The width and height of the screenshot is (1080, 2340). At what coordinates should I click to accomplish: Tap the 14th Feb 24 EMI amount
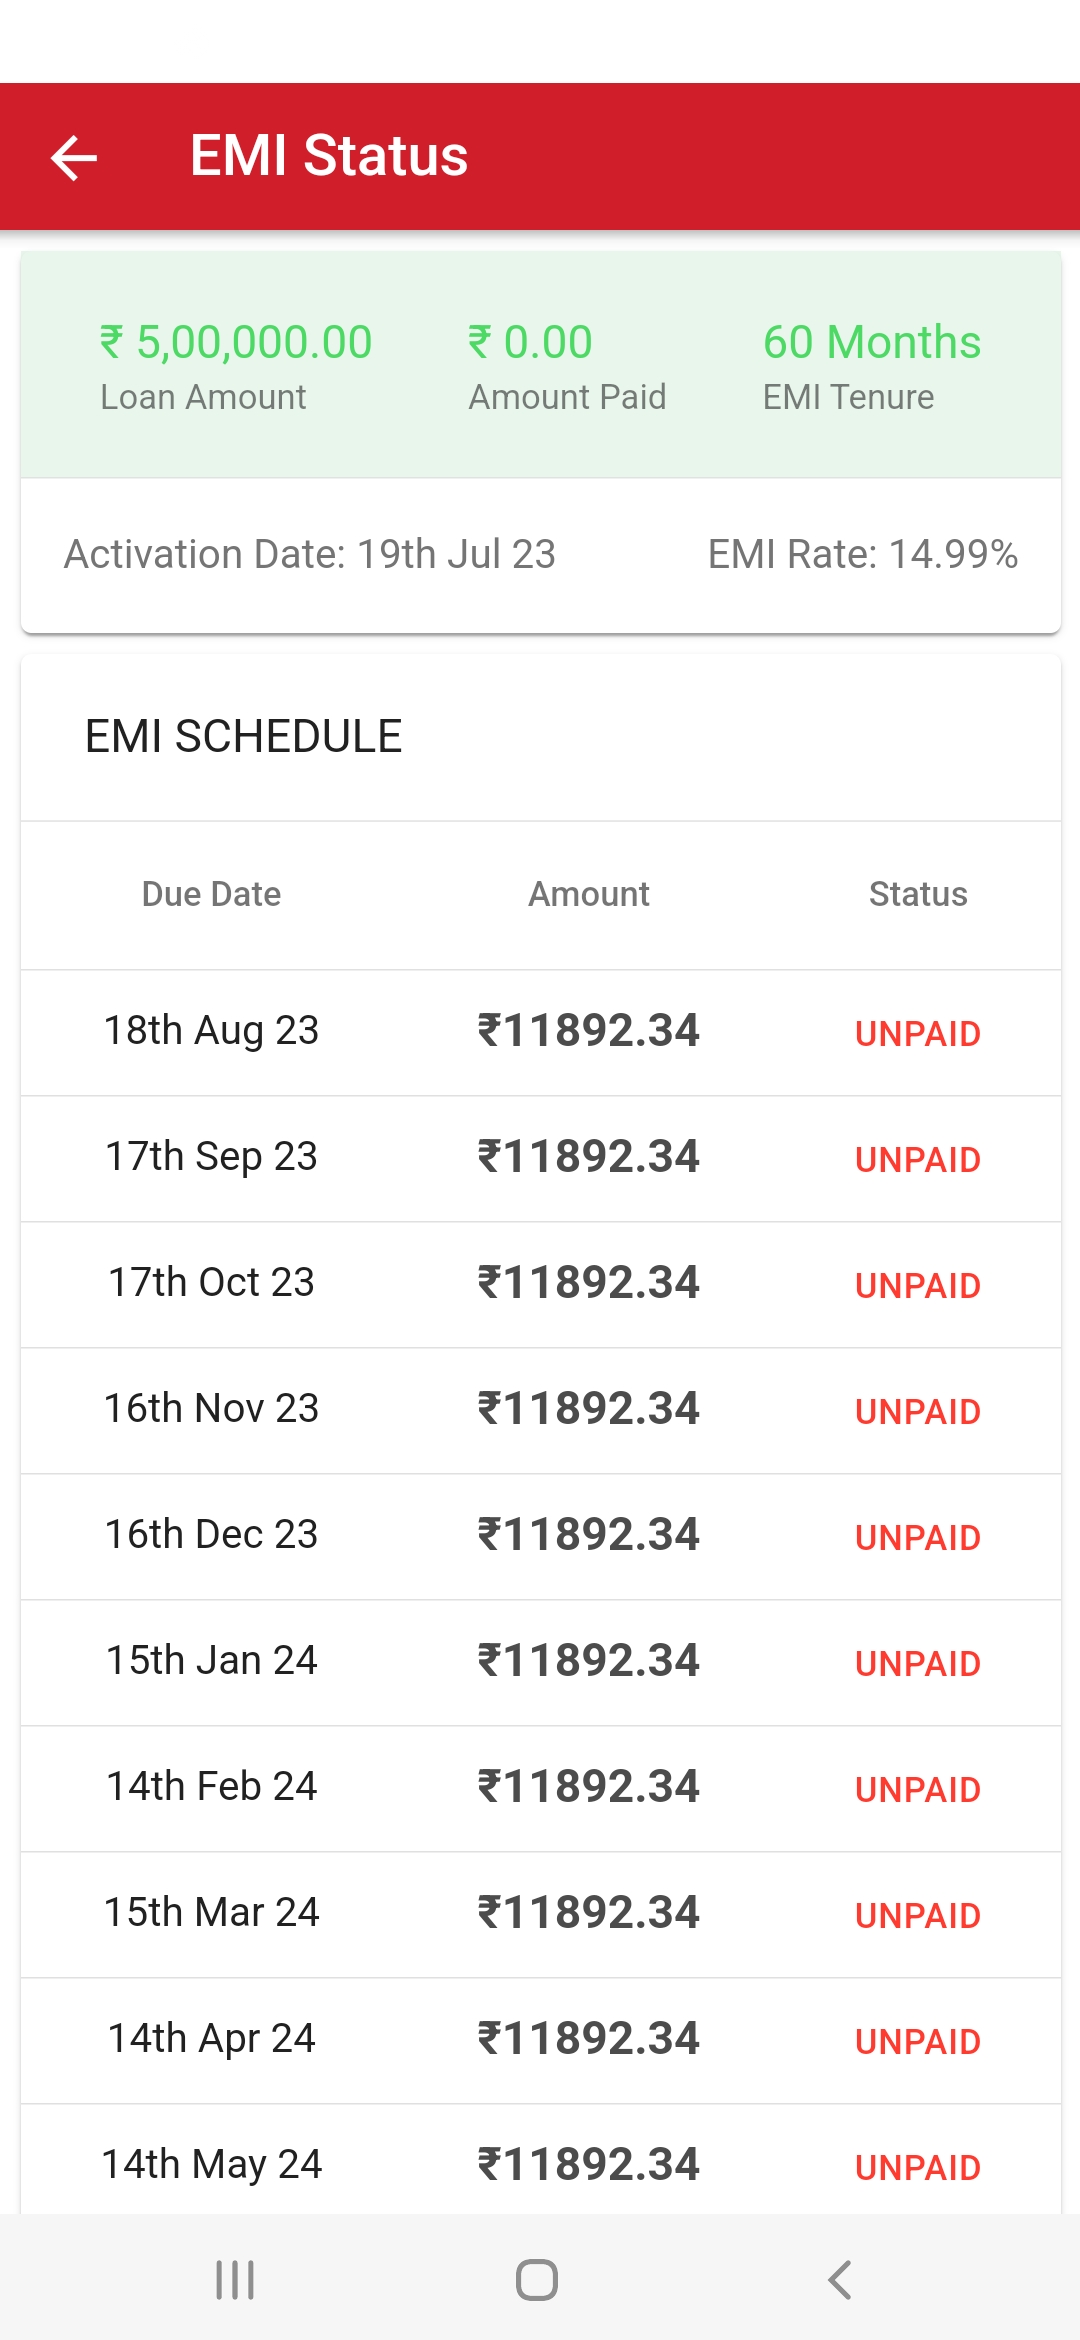[588, 1787]
